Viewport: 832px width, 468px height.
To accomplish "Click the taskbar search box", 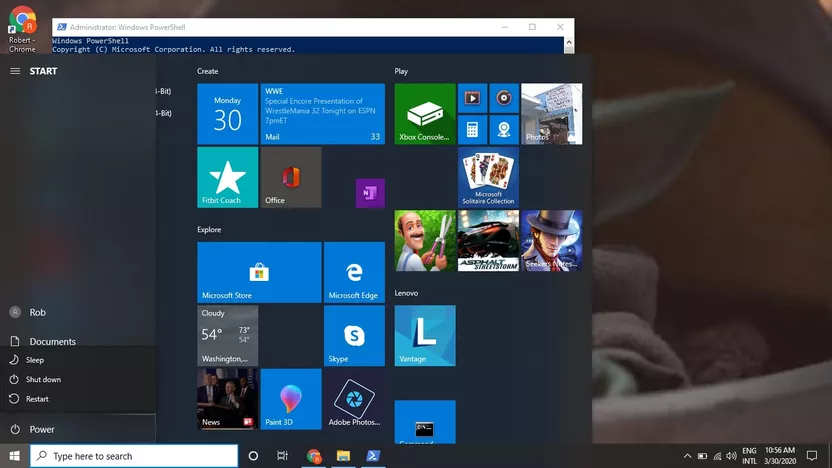I will click(x=134, y=456).
